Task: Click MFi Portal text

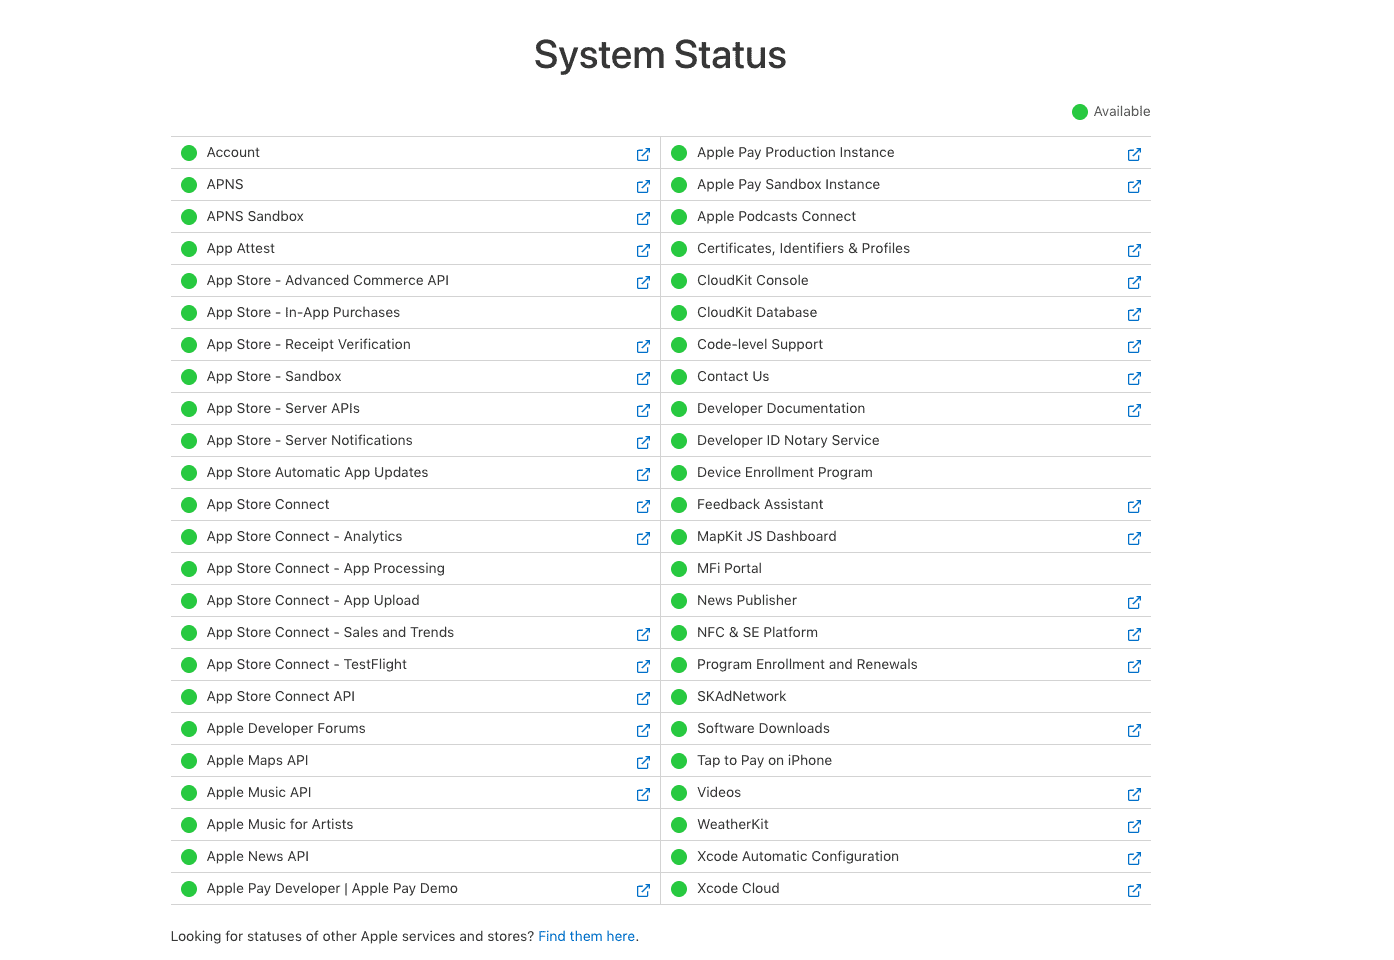Action: coord(729,568)
